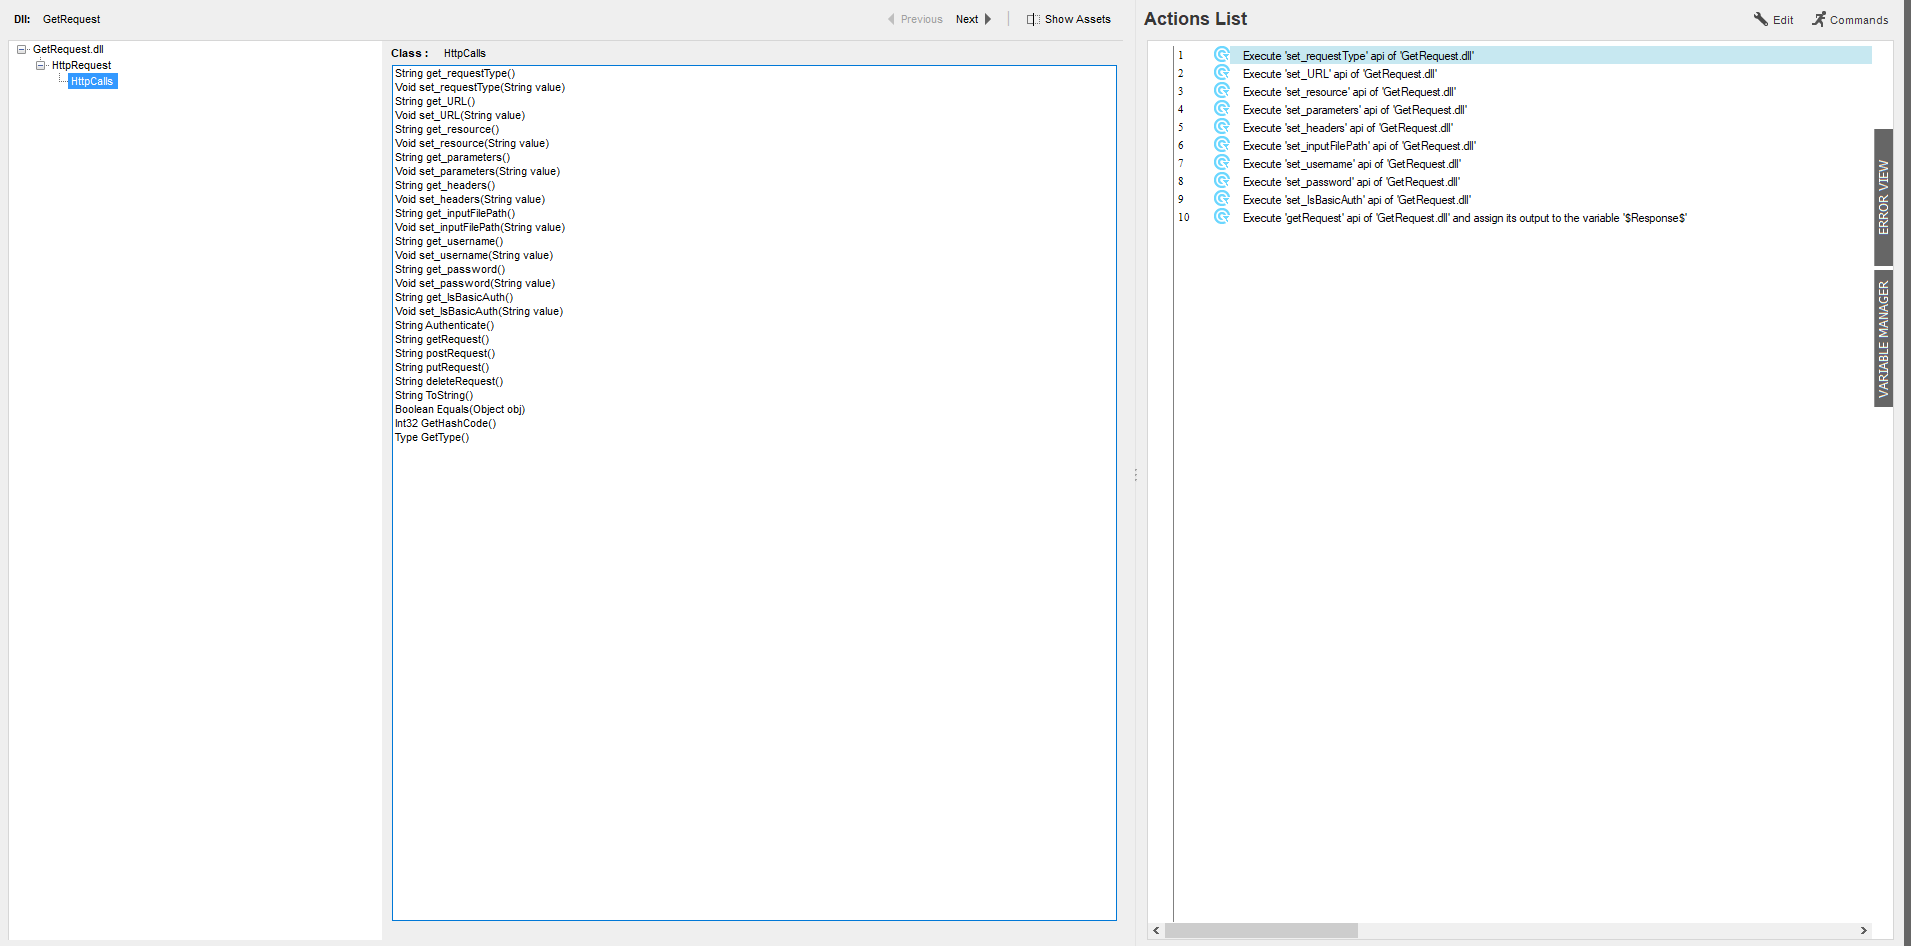The height and width of the screenshot is (946, 1911).
Task: Click the command icon for 'set_IsBasicAuth' action
Action: pyautogui.click(x=1221, y=199)
